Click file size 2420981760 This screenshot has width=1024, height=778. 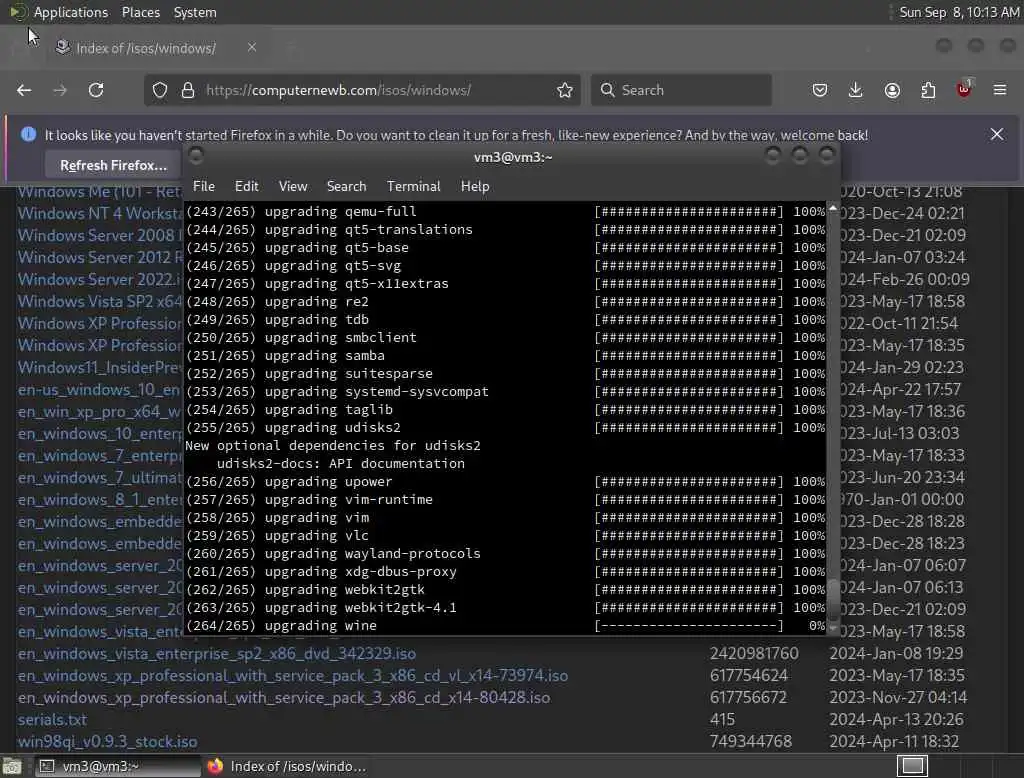(754, 653)
